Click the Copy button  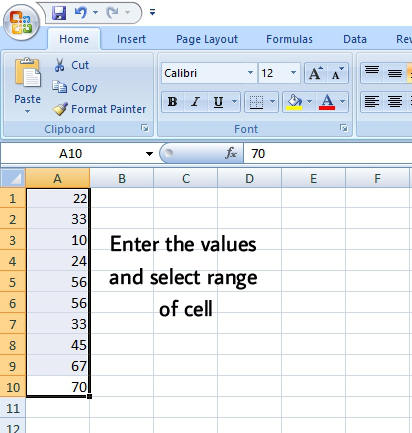(75, 87)
